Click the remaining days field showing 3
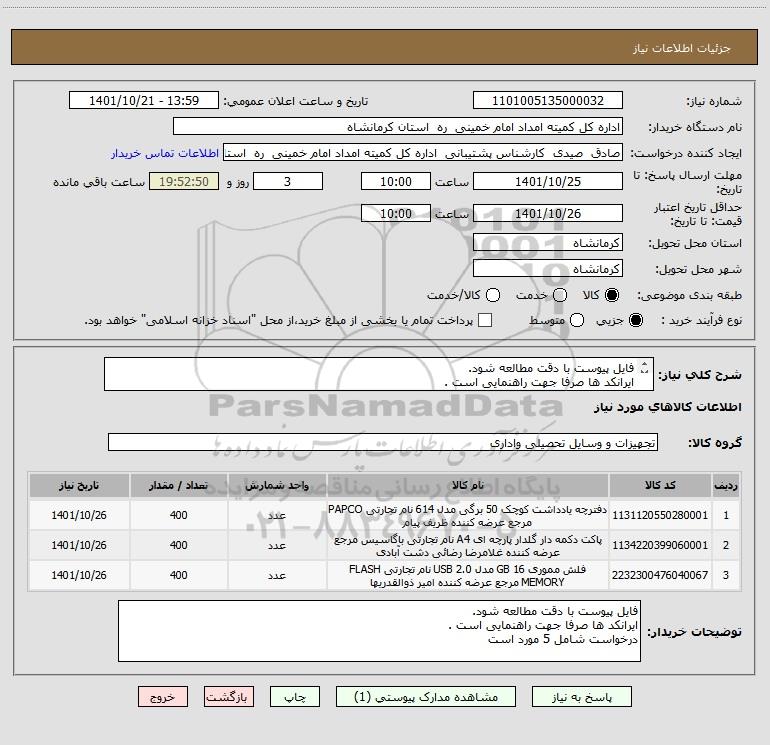 (288, 182)
